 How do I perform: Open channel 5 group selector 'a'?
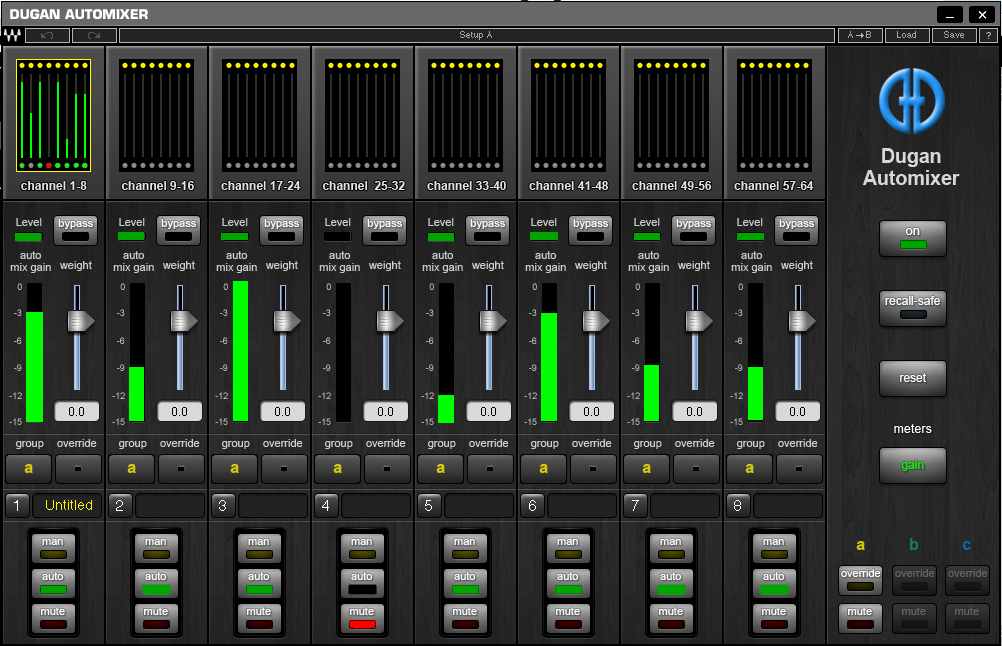click(x=440, y=468)
